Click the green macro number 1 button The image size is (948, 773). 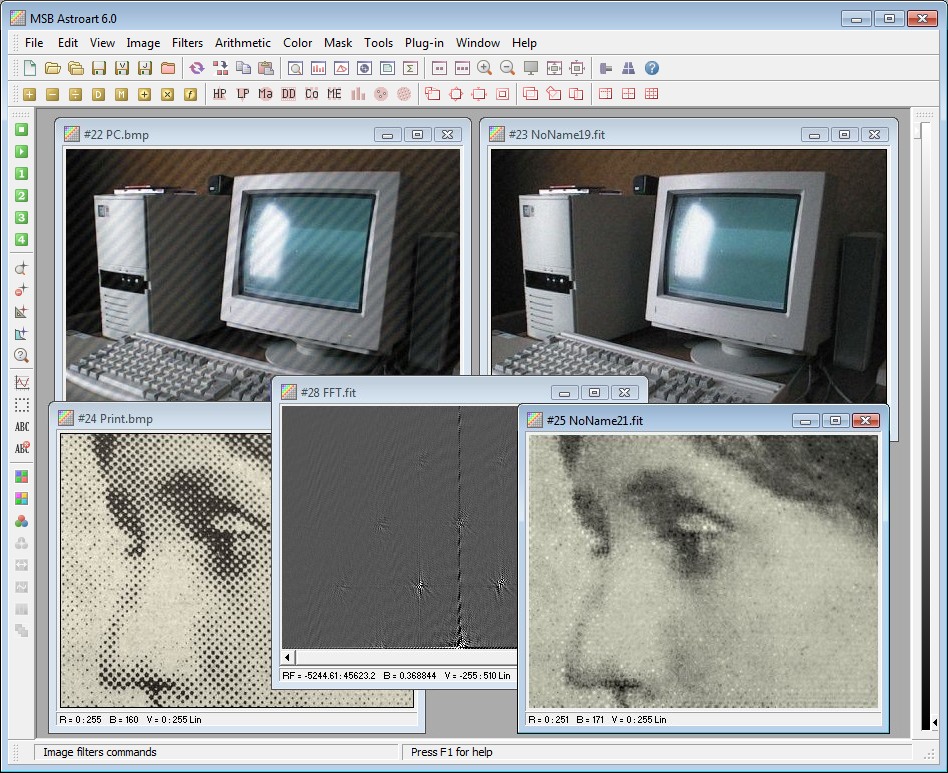(x=21, y=174)
